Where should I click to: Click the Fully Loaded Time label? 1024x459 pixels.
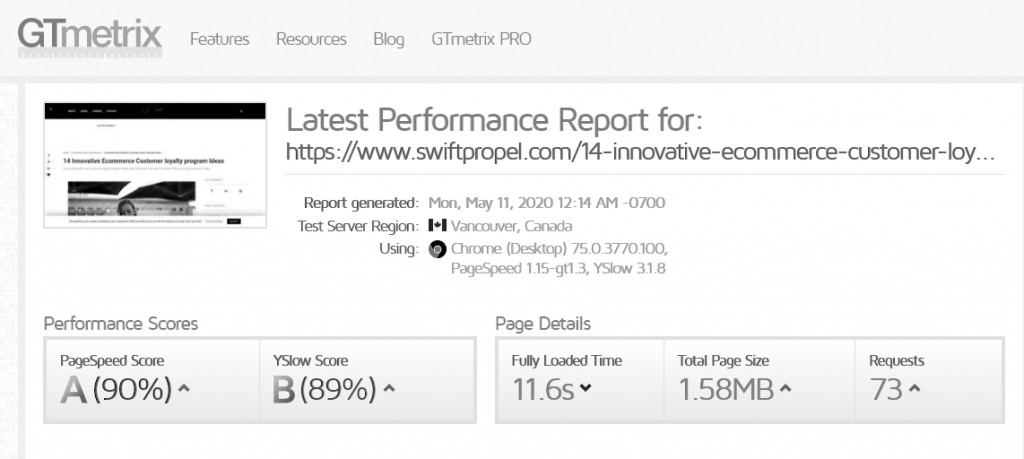(566, 361)
